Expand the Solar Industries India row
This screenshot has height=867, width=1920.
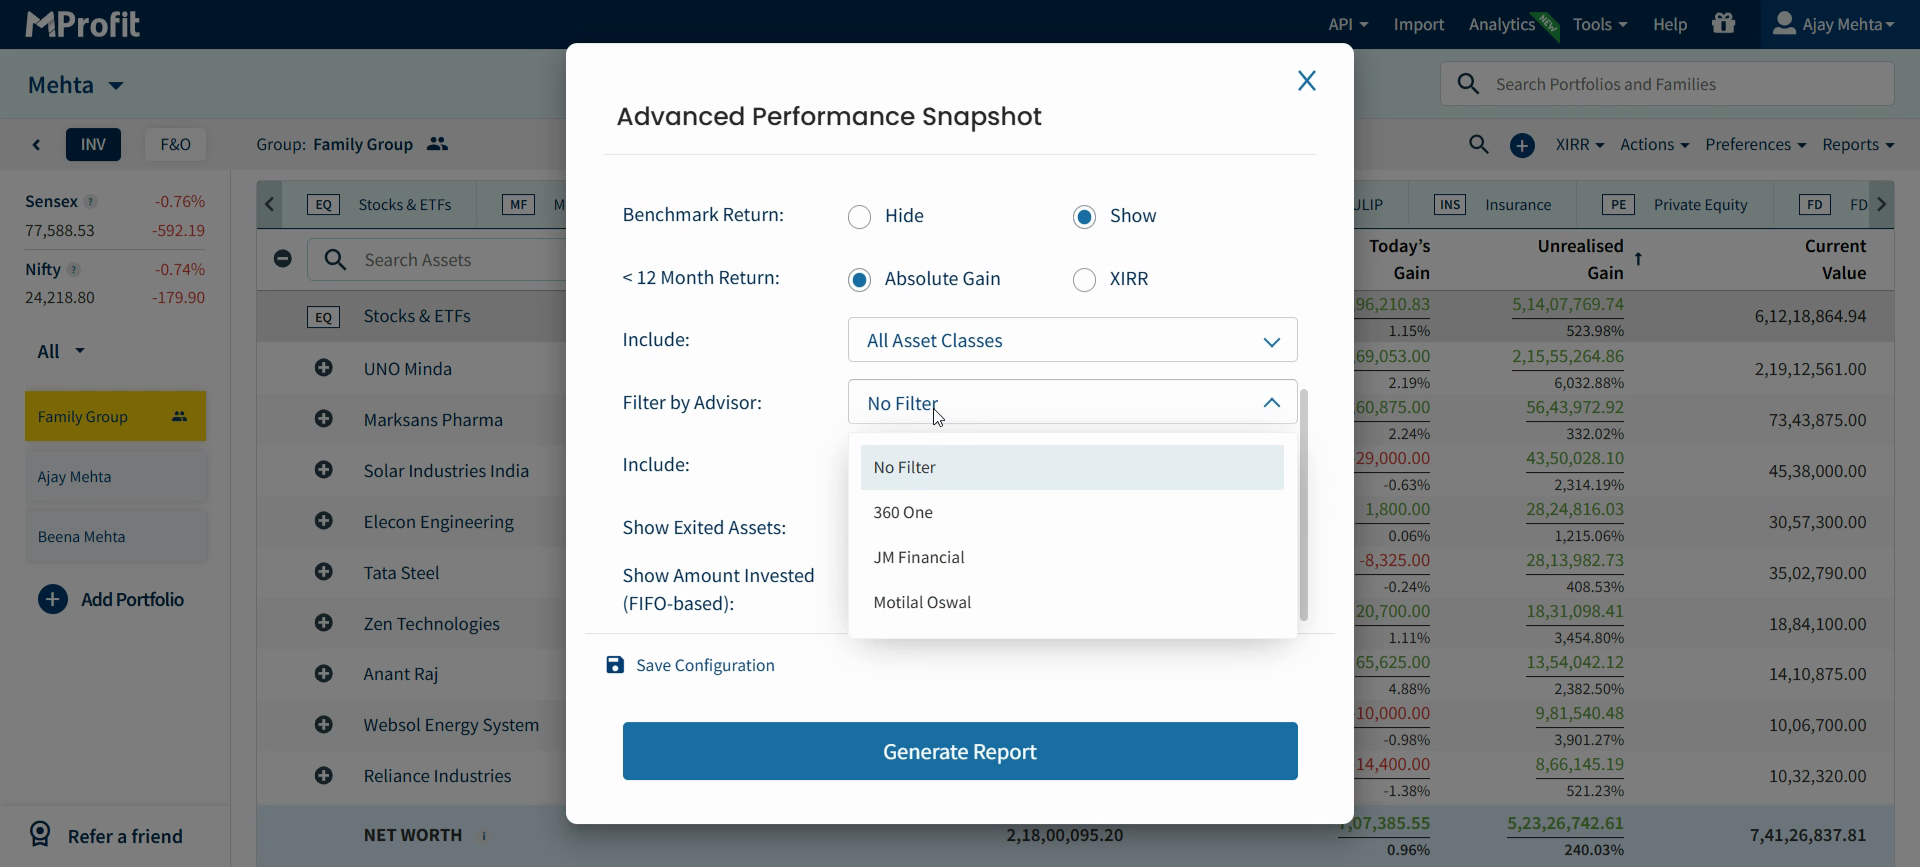pyautogui.click(x=323, y=470)
